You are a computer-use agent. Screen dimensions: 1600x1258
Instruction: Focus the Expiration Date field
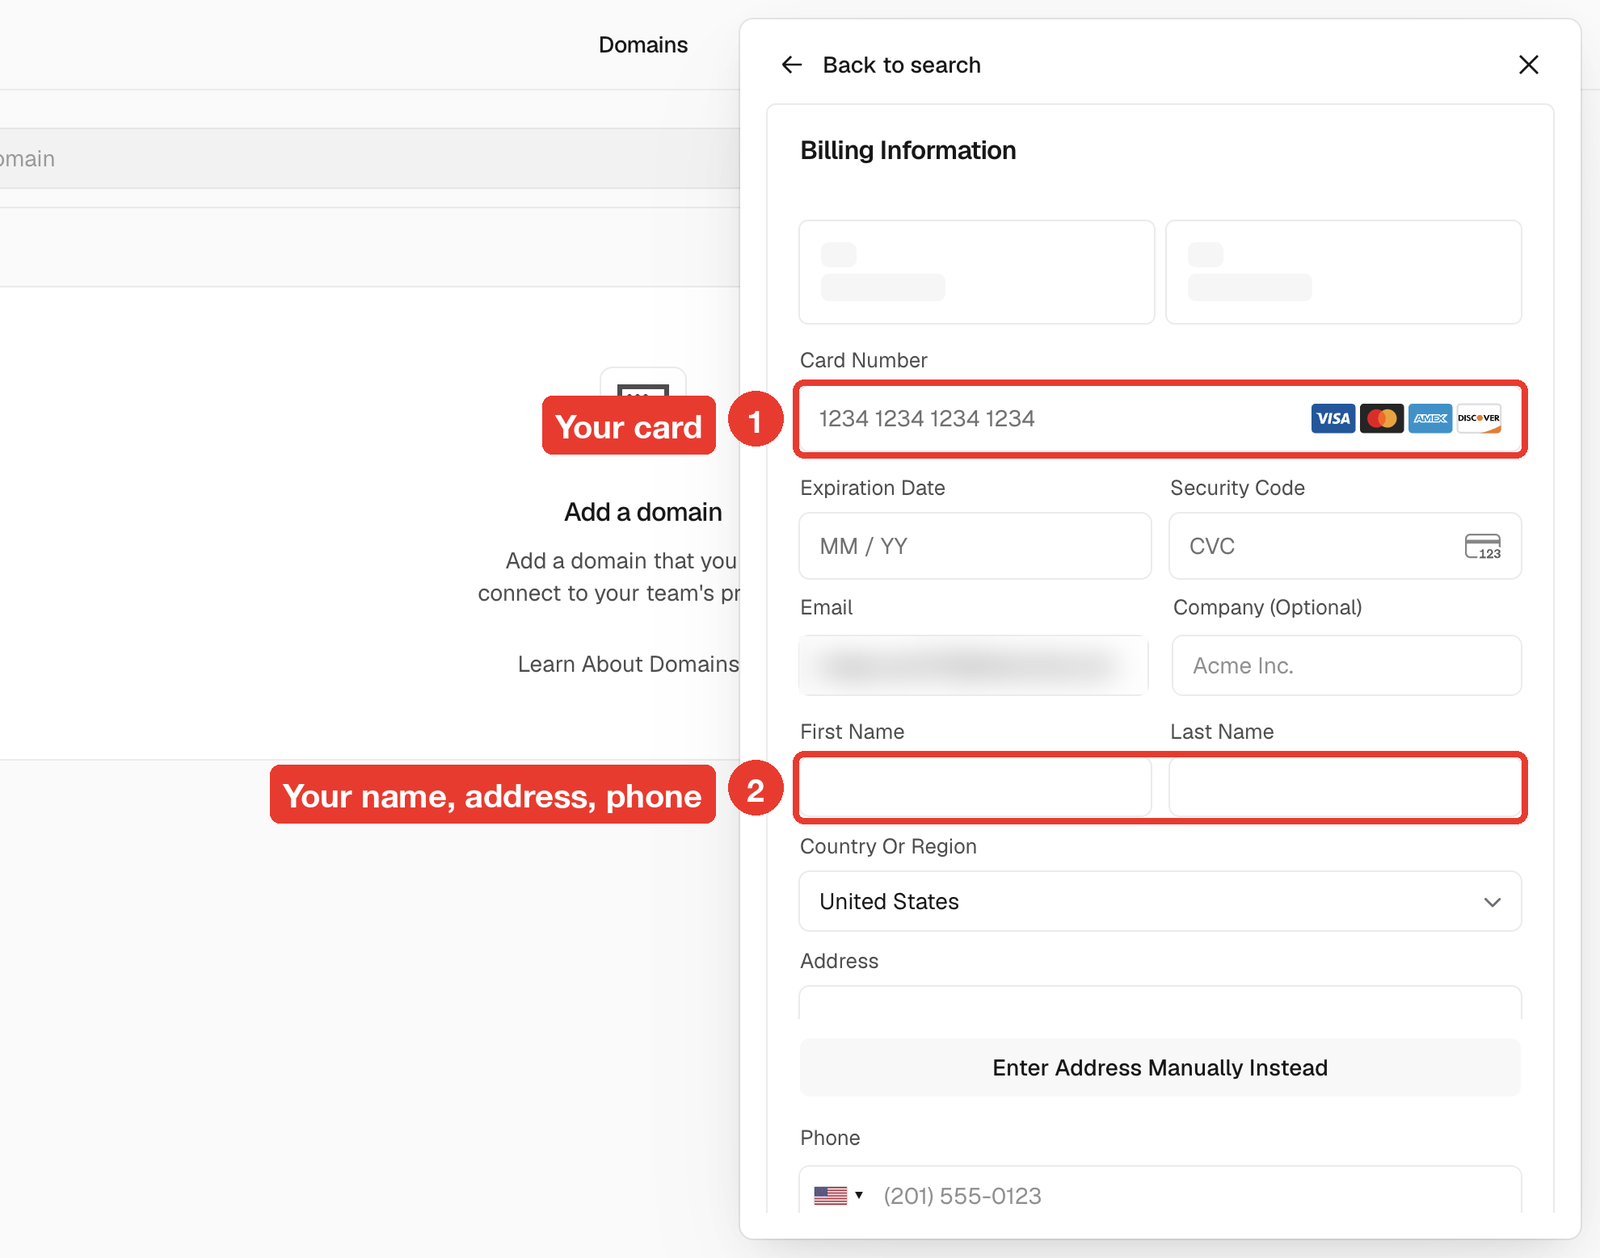coord(975,546)
